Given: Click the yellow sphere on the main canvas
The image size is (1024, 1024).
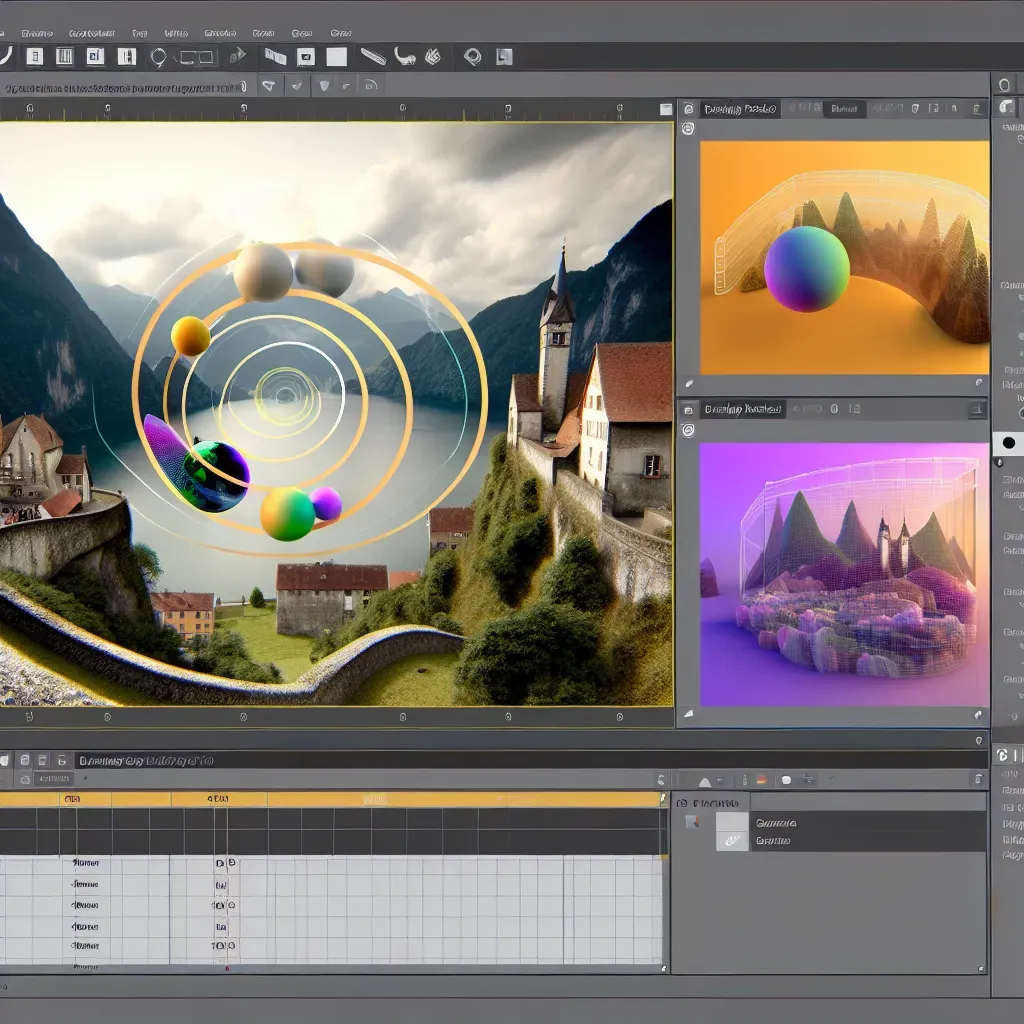Looking at the screenshot, I should point(190,336).
